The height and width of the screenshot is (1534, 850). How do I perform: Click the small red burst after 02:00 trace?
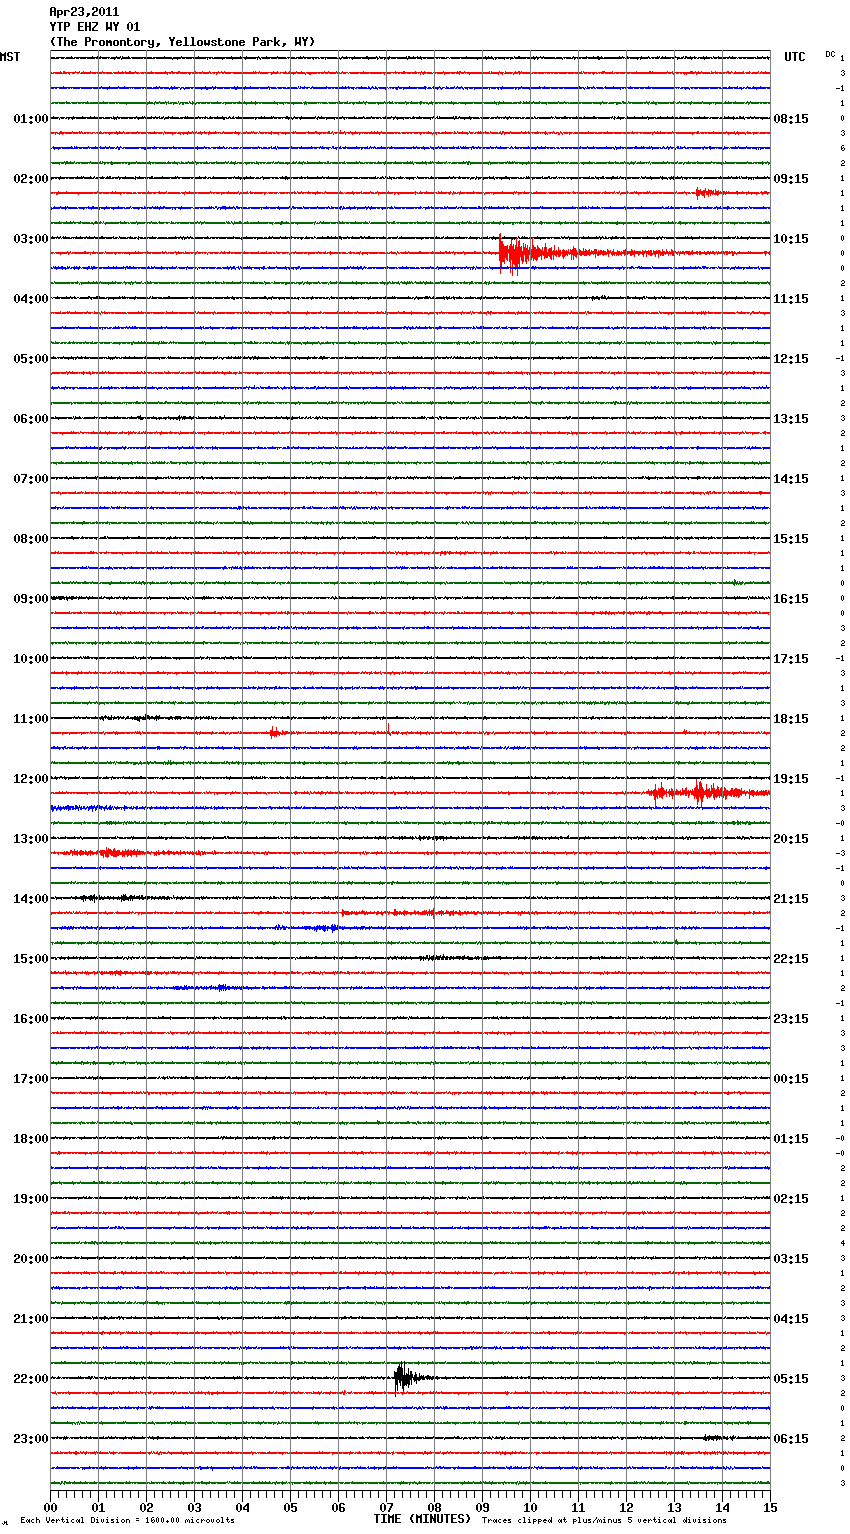(x=708, y=192)
